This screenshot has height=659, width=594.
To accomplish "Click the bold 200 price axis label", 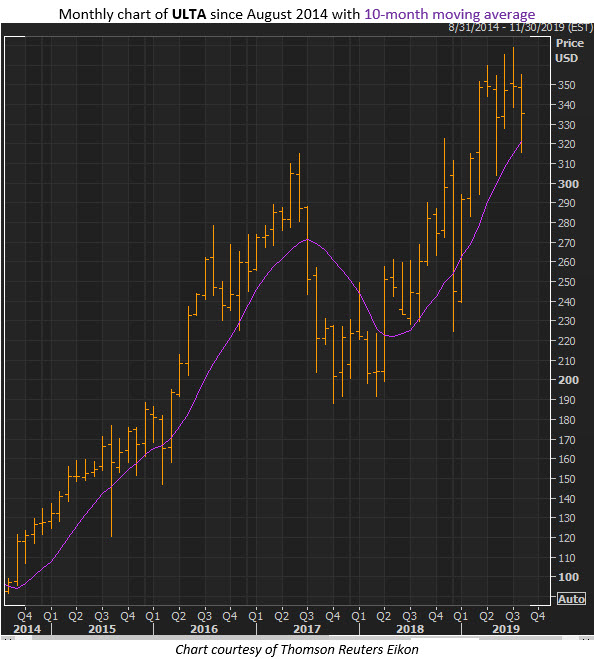I will coord(568,380).
